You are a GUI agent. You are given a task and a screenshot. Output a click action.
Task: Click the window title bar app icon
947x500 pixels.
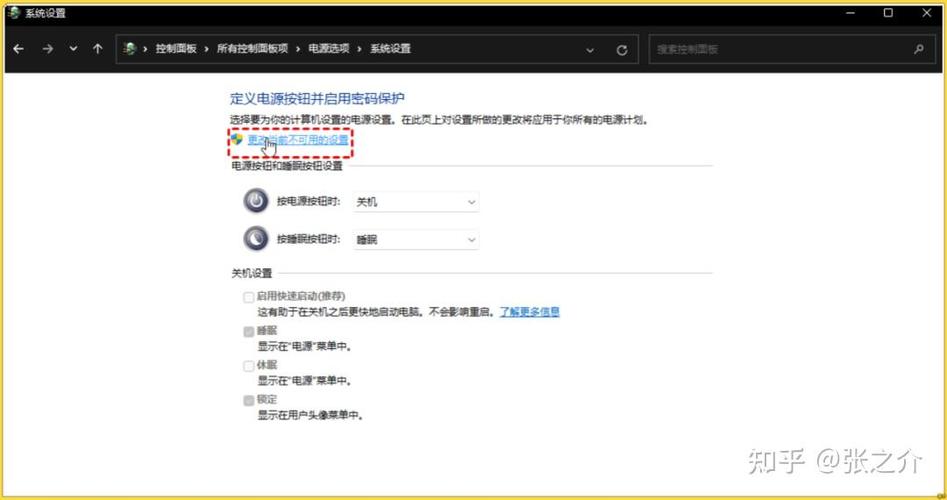click(14, 13)
